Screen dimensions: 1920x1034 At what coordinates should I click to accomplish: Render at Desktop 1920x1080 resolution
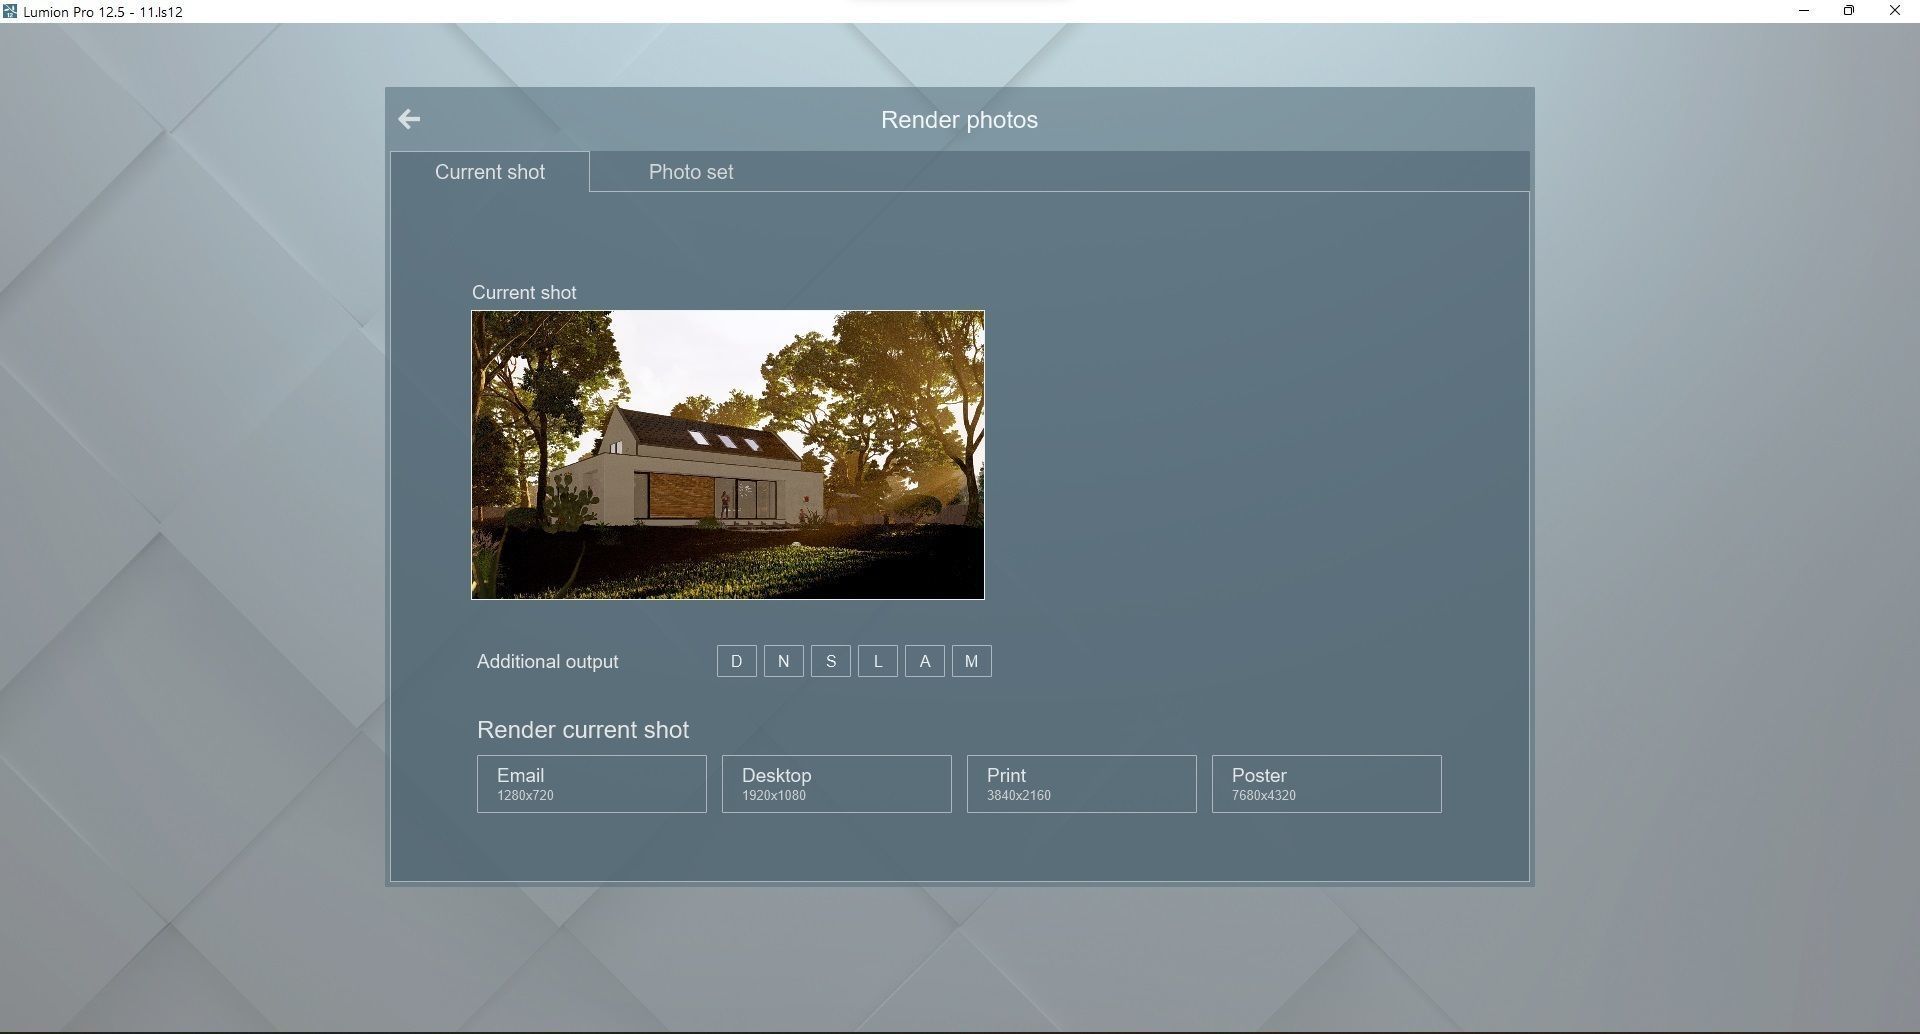tap(837, 784)
